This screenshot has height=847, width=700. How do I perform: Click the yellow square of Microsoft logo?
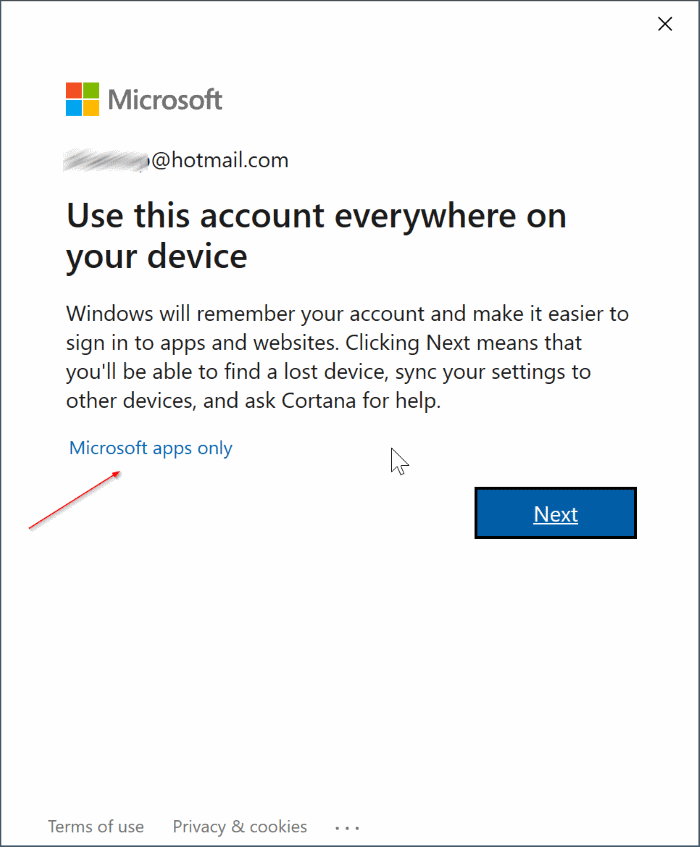[90, 107]
